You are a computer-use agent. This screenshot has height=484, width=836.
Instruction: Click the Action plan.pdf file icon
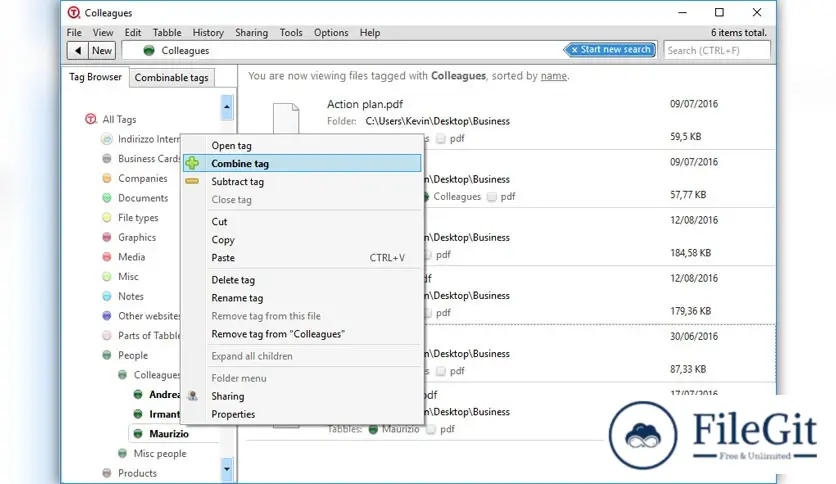click(286, 118)
